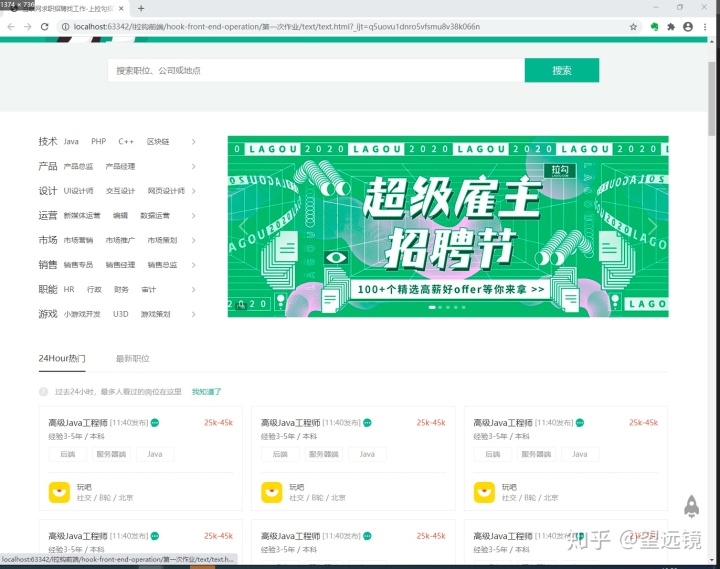Open the green Evernote extension icon

point(654,27)
